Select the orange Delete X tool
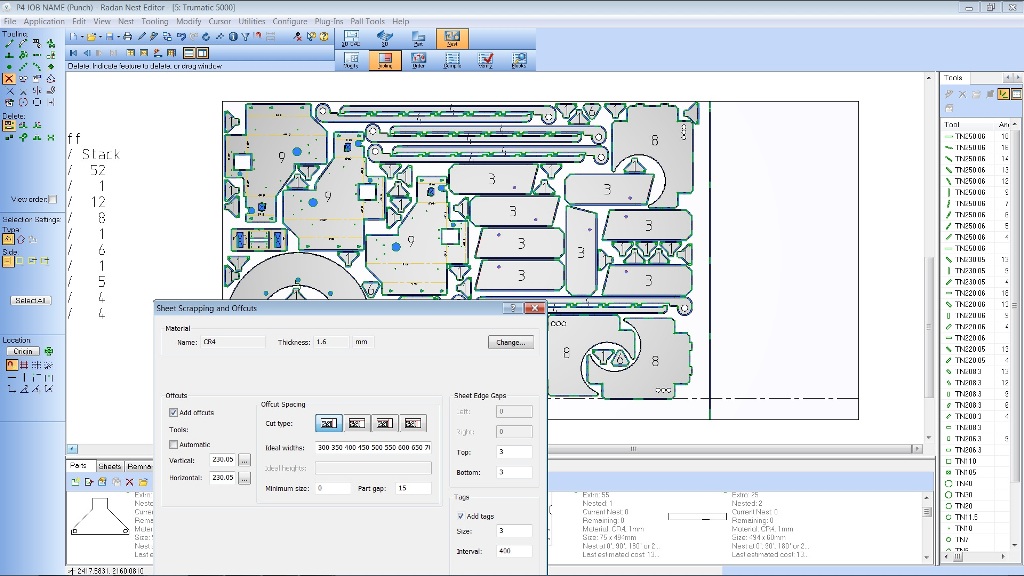This screenshot has height=576, width=1024. (9, 78)
